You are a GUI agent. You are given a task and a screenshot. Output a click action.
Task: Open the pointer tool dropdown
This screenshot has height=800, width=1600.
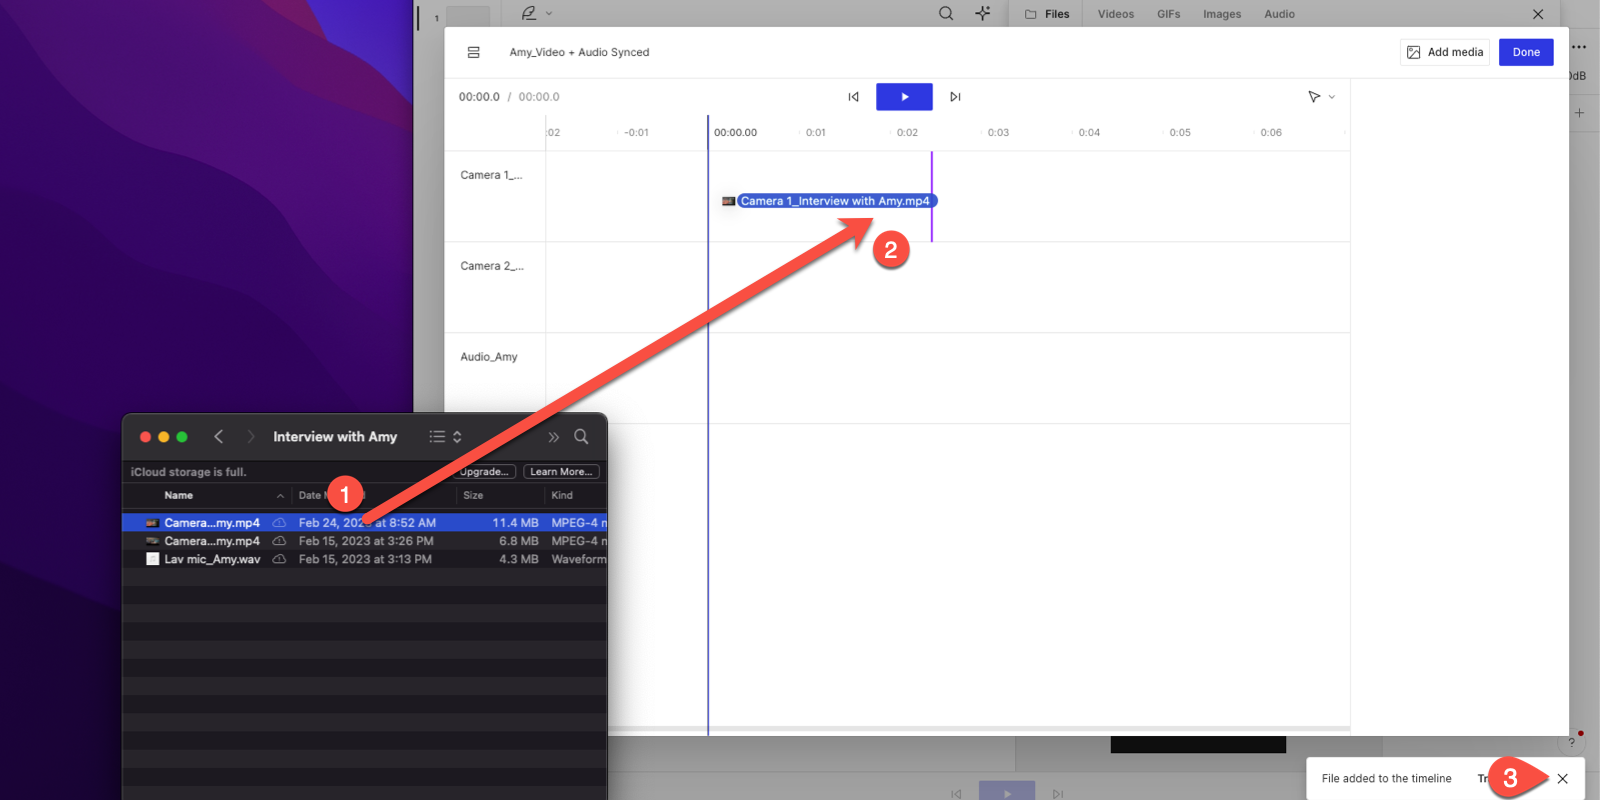[x=1332, y=97]
